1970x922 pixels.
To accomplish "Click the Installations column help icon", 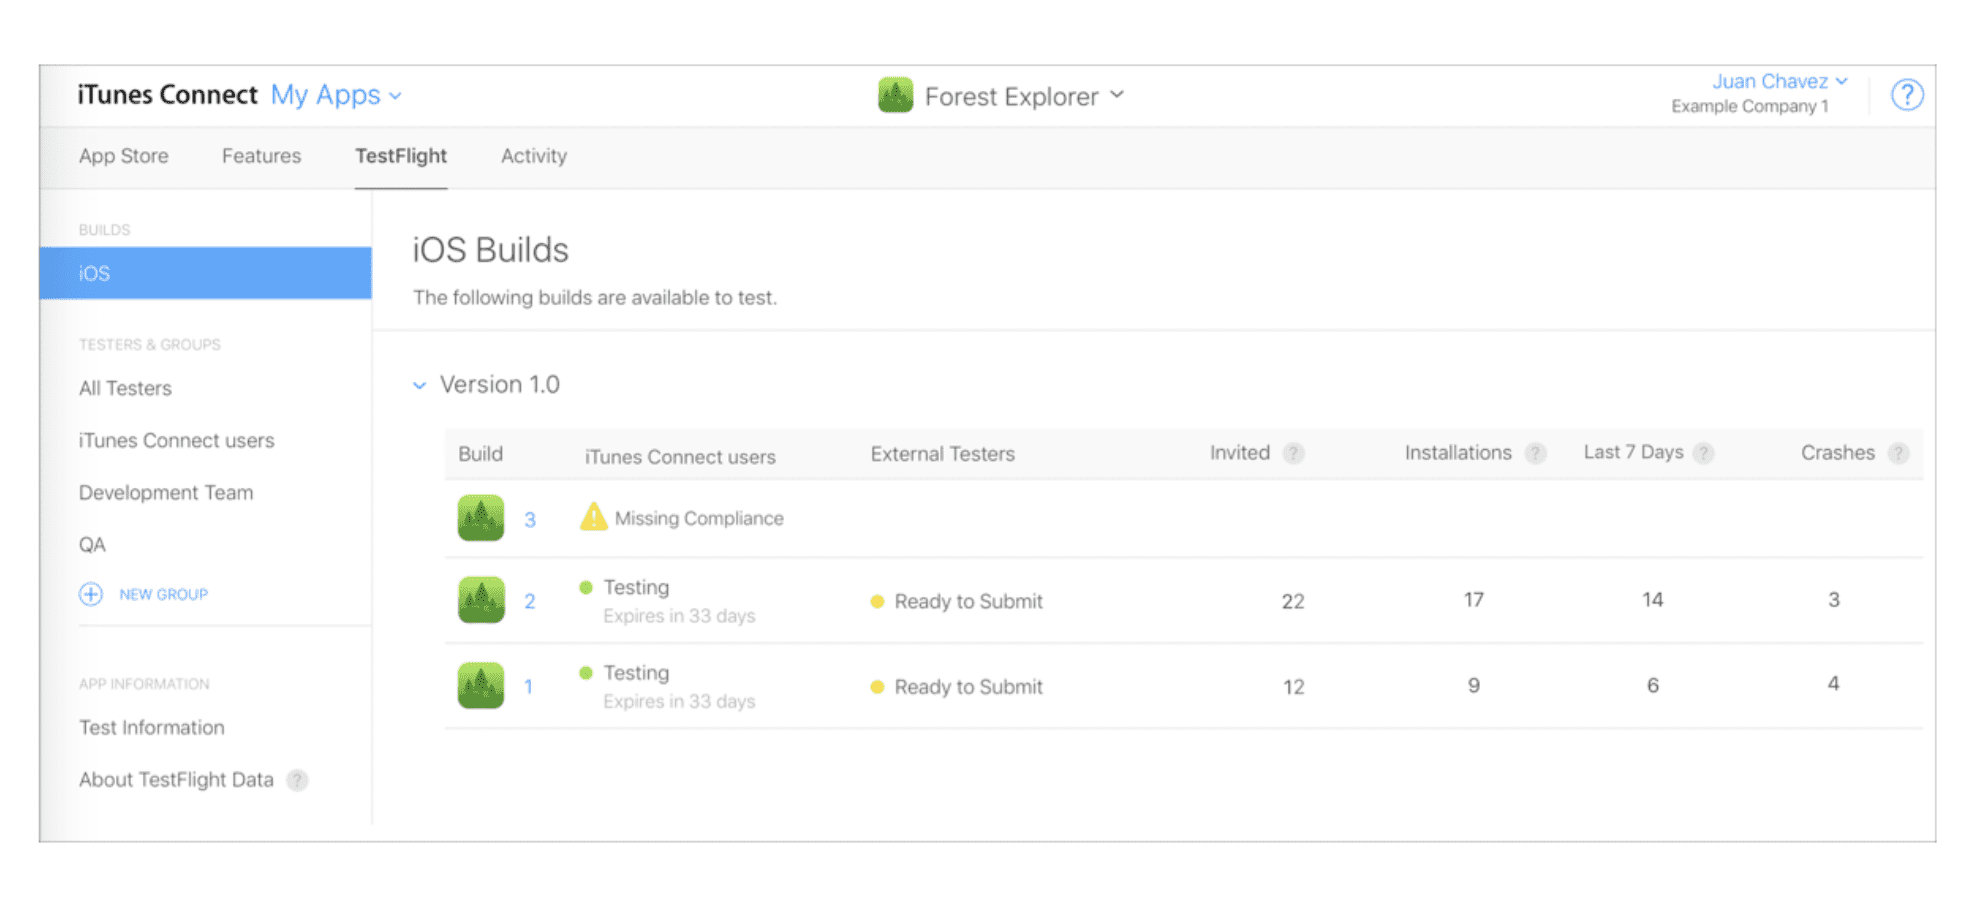I will 1535,453.
